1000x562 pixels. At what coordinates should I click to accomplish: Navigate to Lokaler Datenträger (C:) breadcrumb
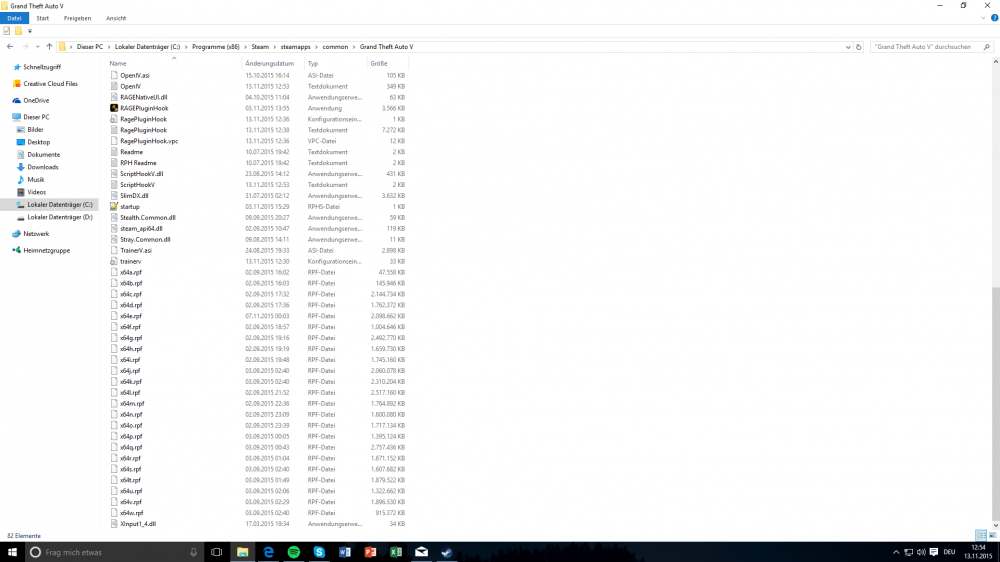tap(147, 47)
